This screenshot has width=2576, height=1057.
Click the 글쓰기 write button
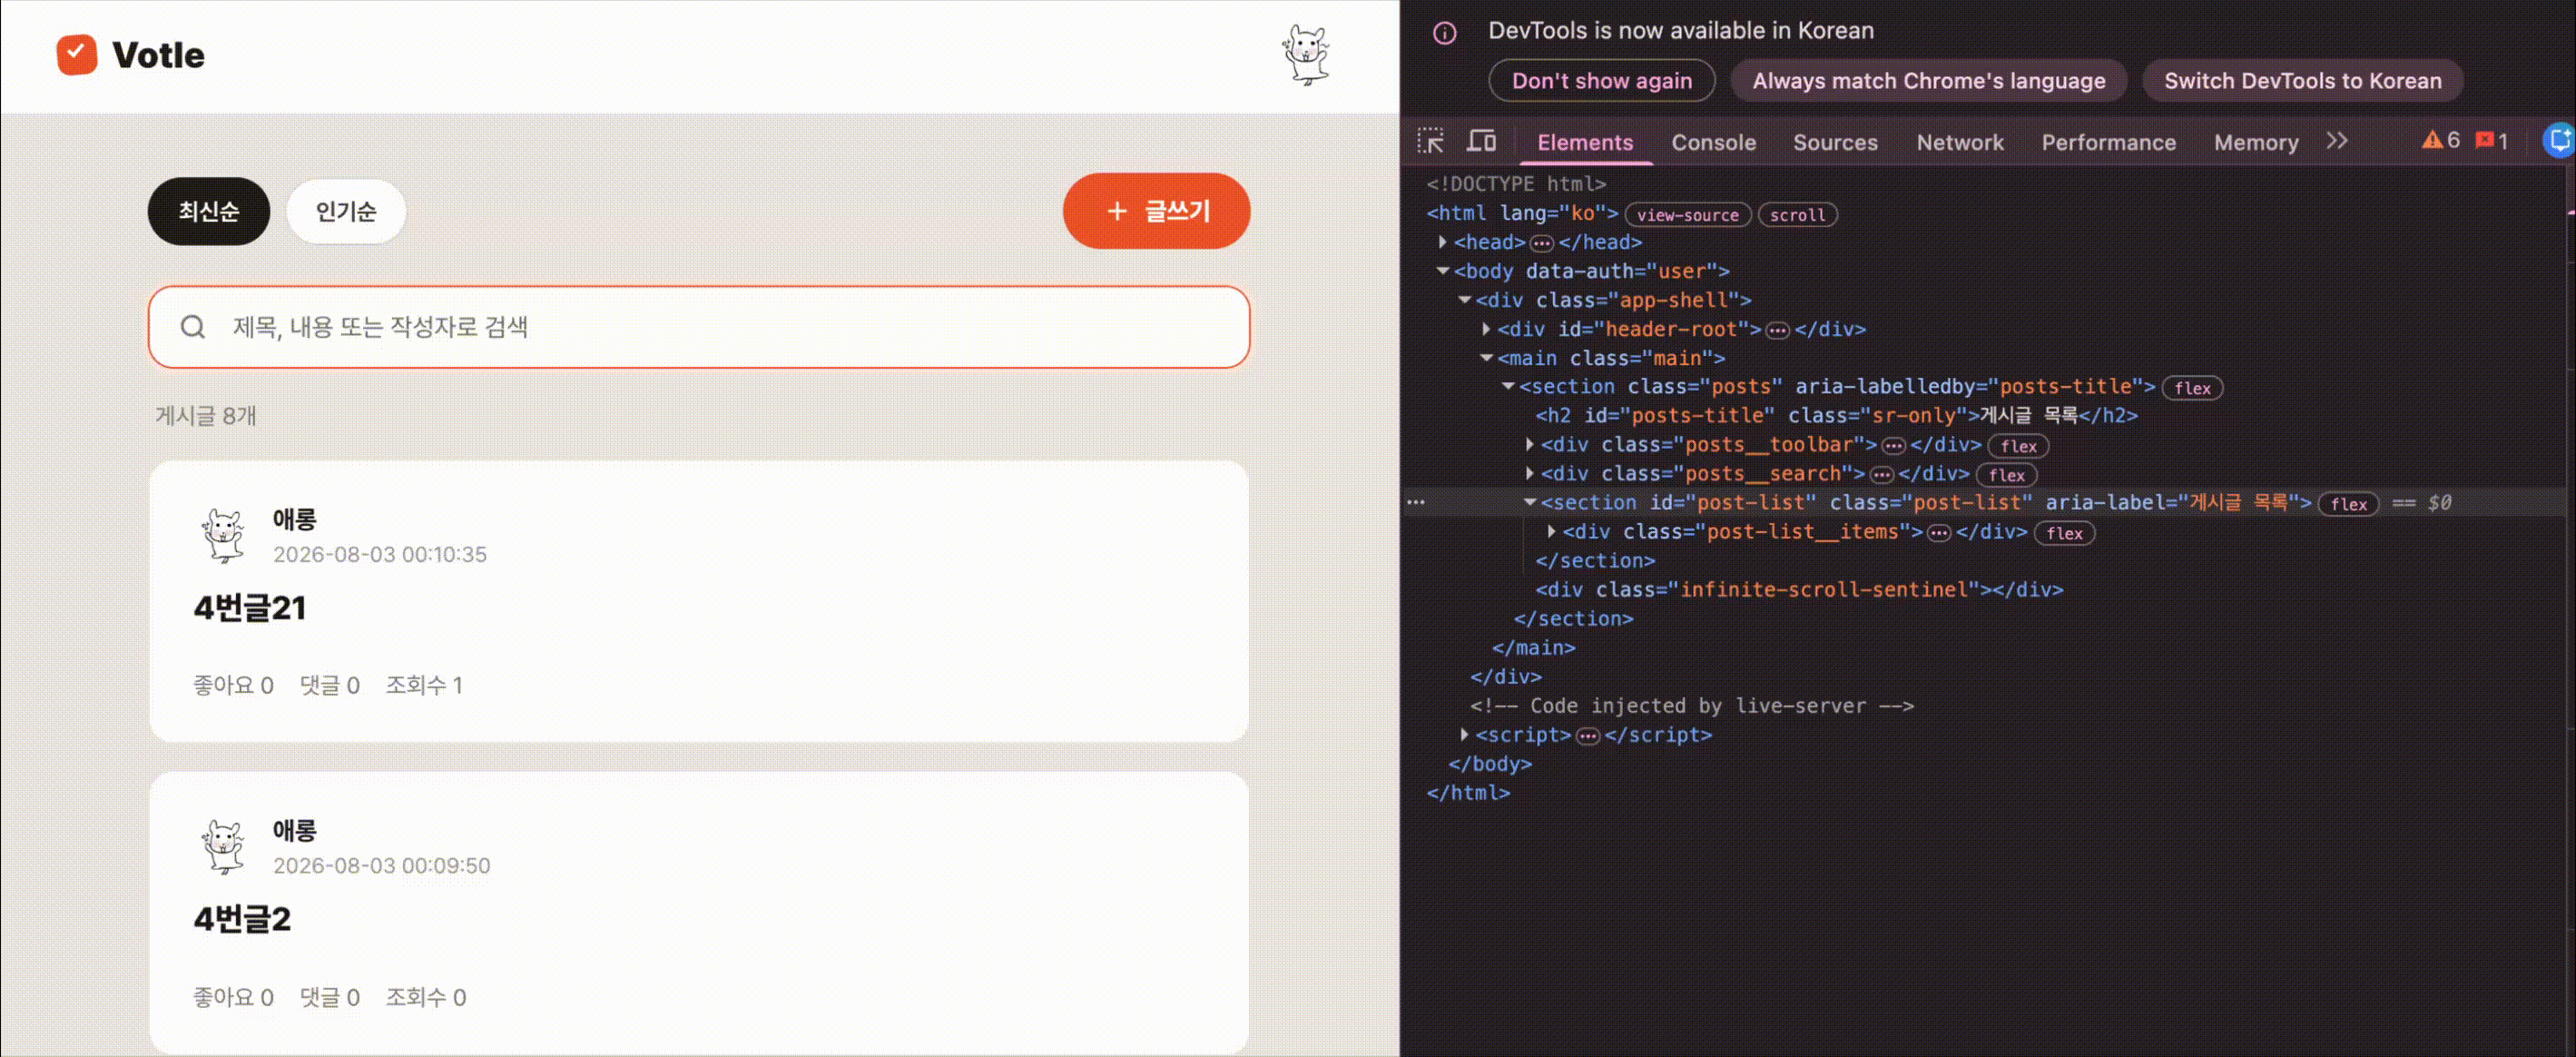tap(1156, 211)
